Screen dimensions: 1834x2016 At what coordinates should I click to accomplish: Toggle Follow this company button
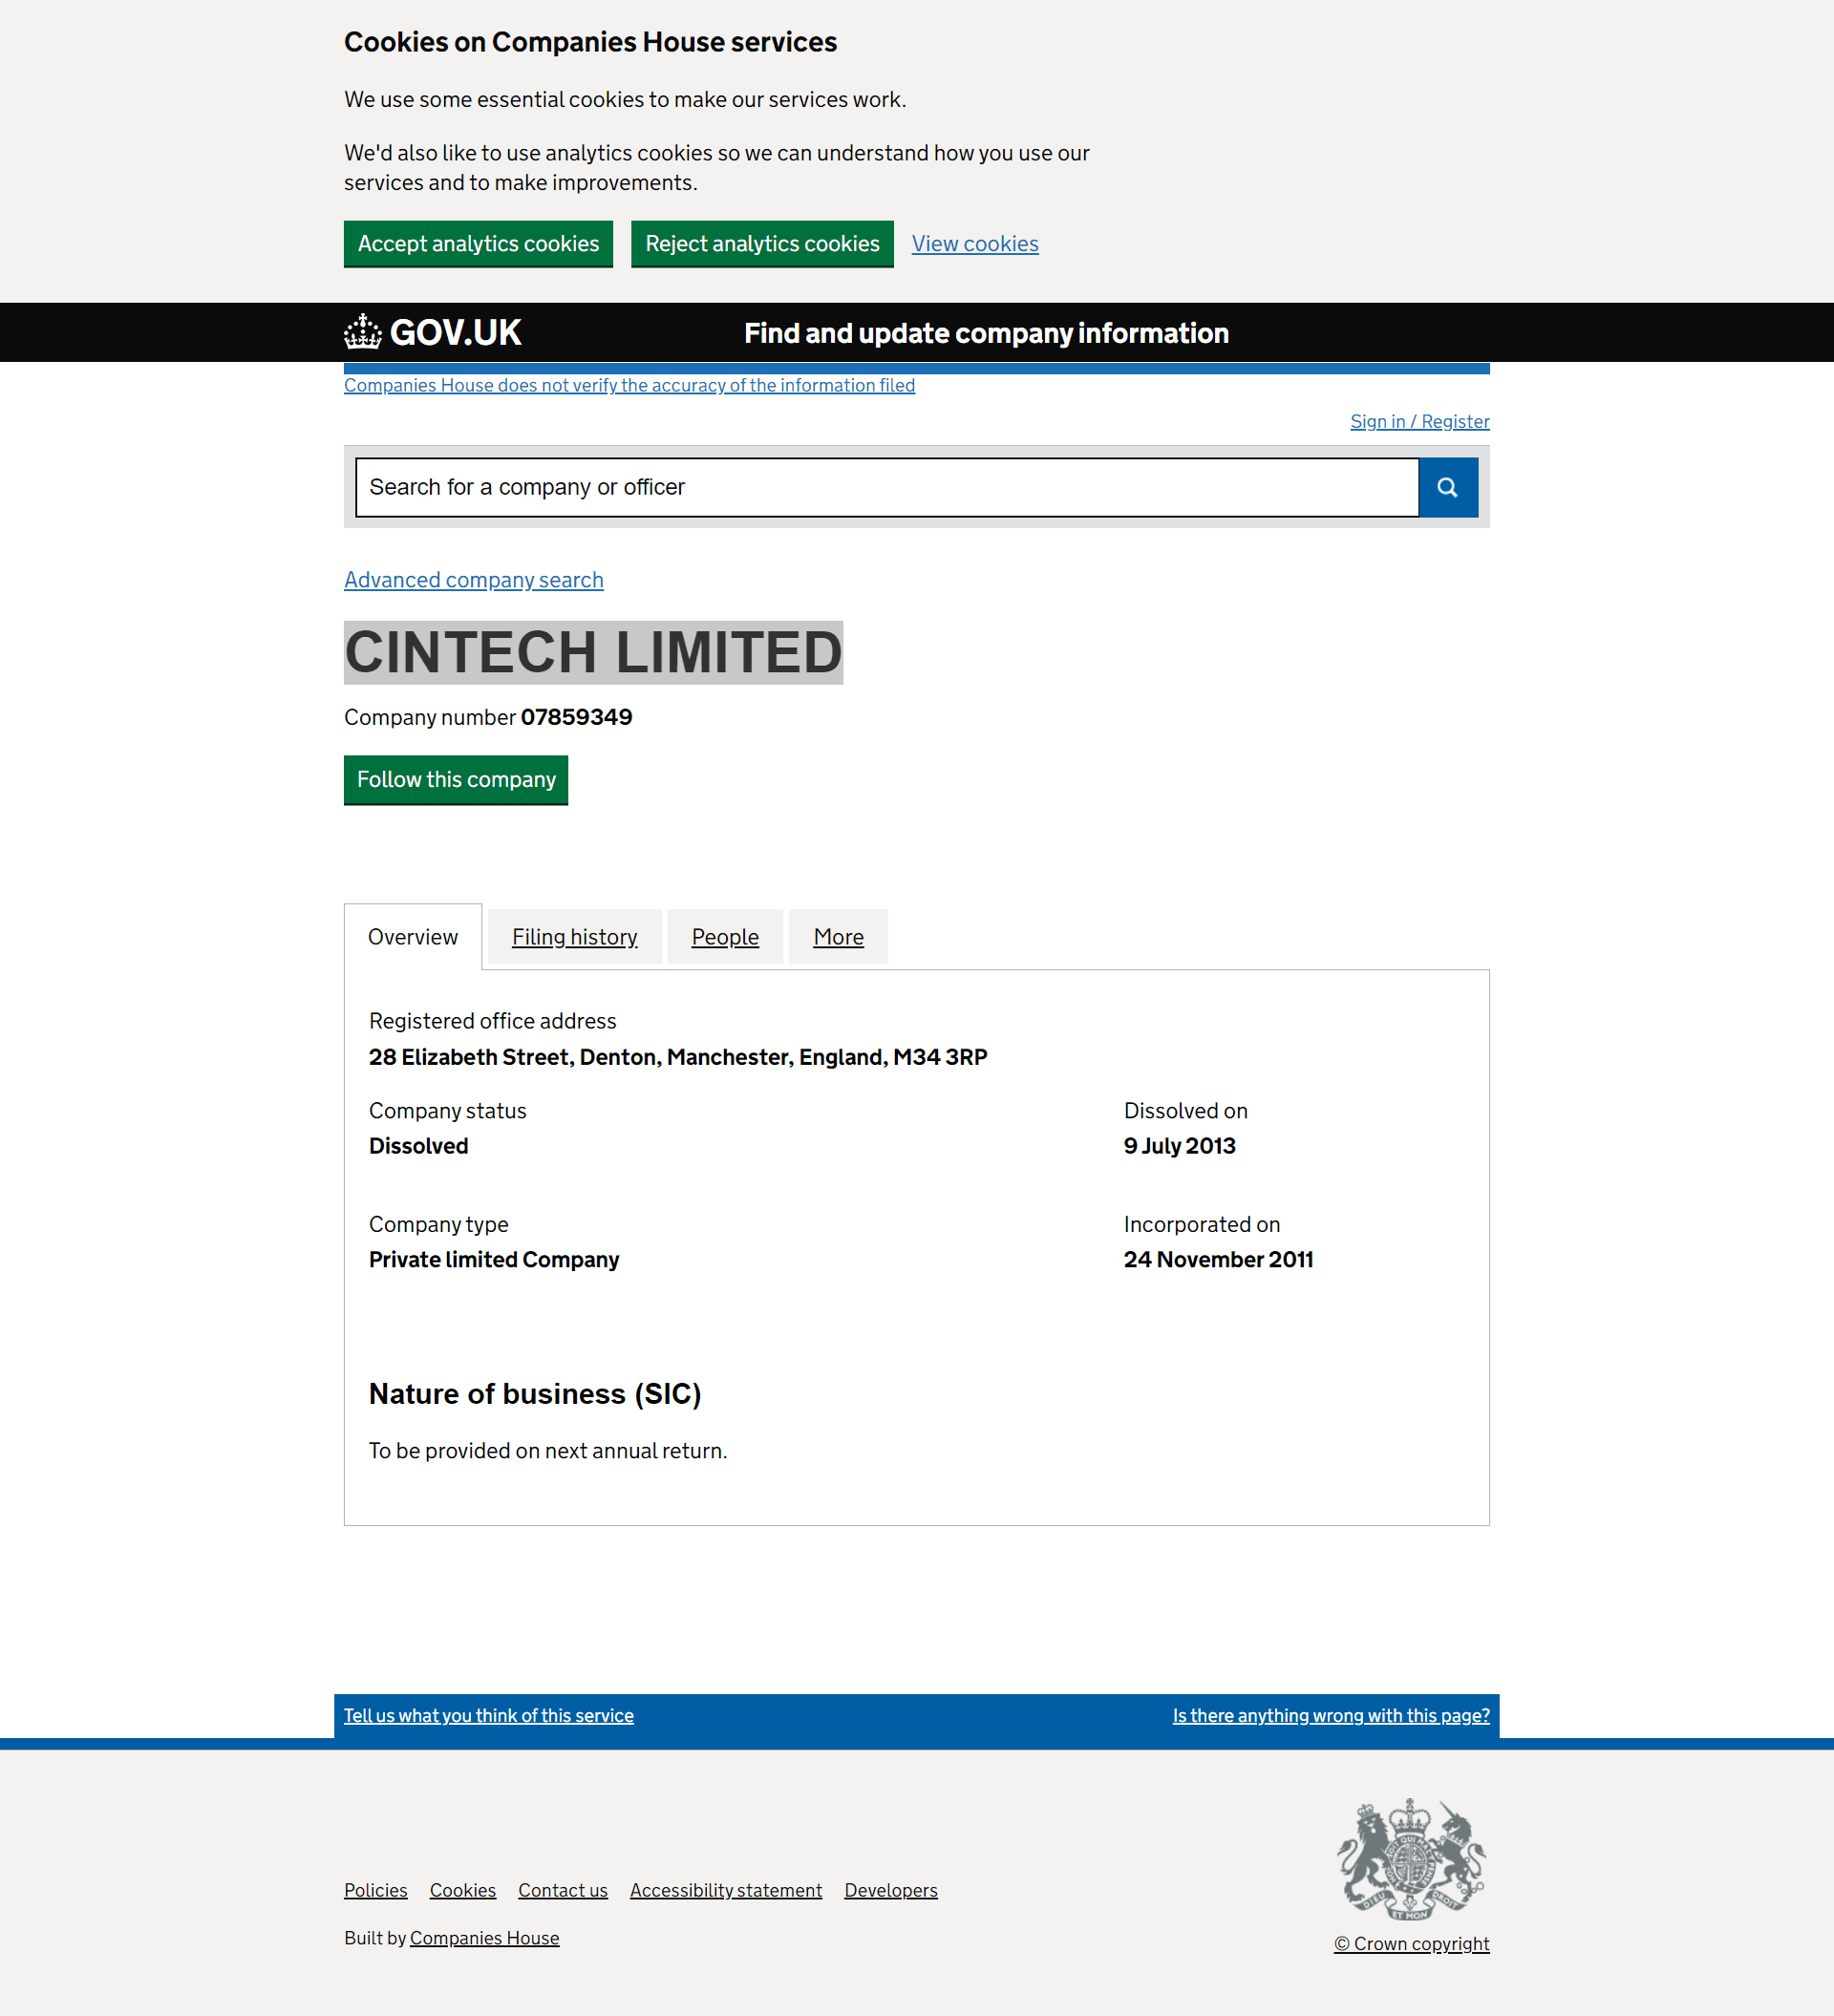455,778
